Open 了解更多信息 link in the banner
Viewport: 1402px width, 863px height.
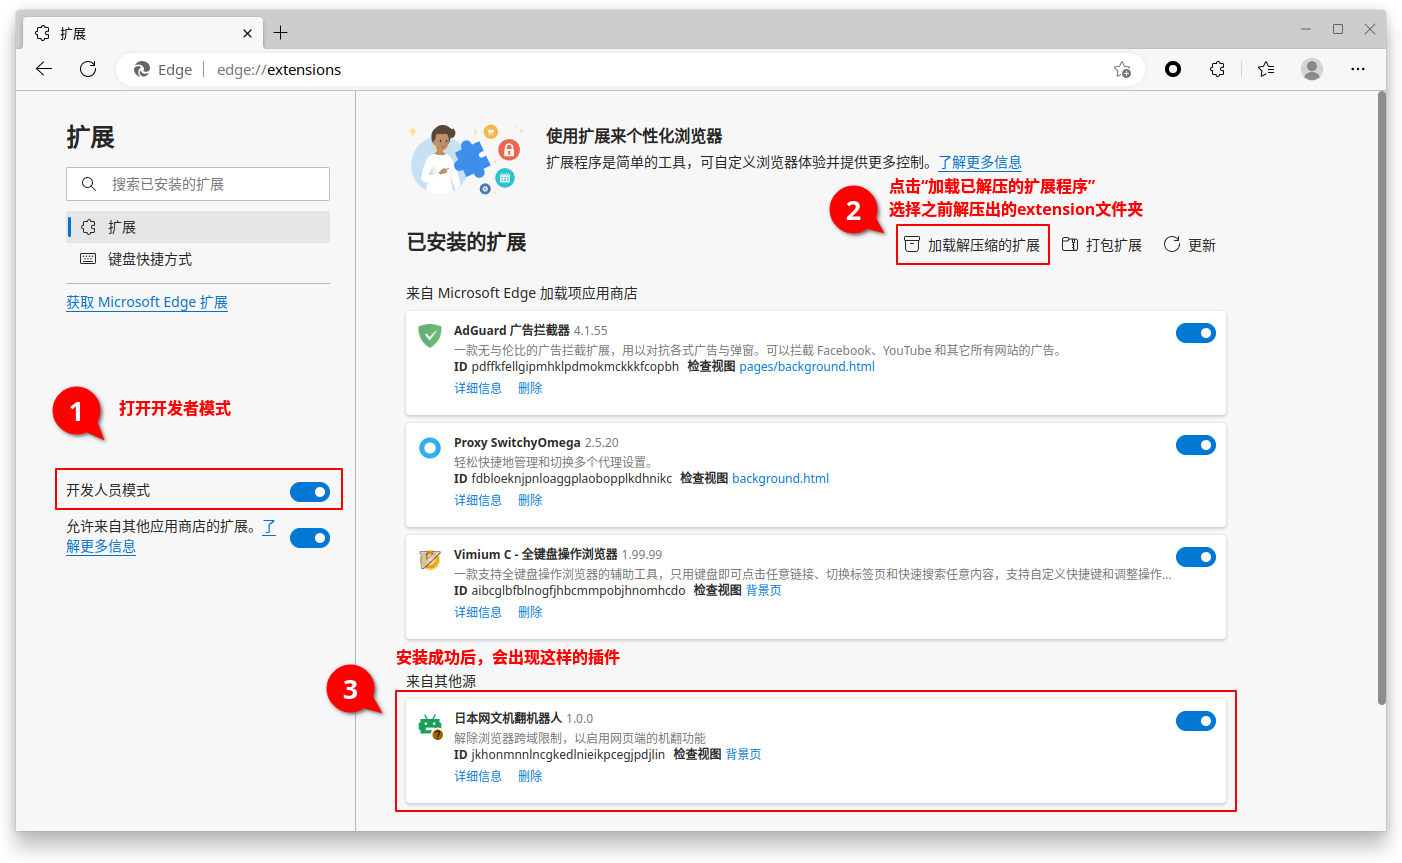pos(980,162)
